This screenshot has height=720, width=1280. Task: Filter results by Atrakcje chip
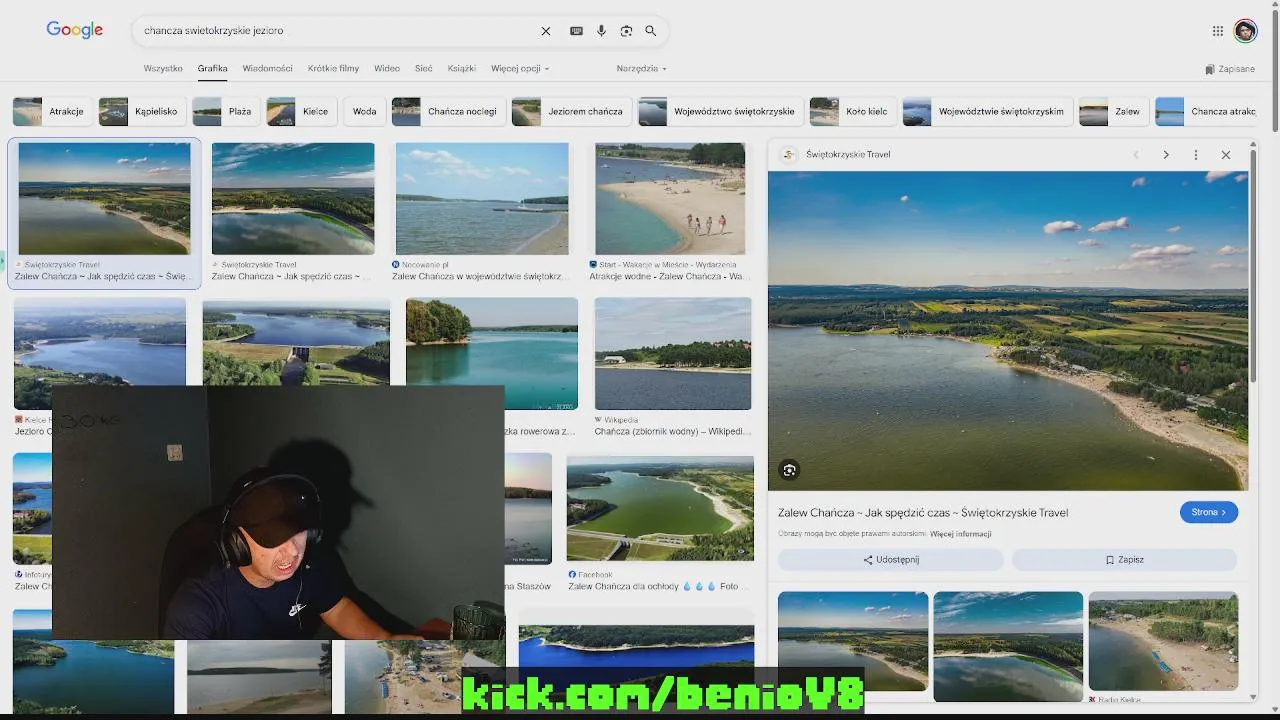pyautogui.click(x=53, y=111)
